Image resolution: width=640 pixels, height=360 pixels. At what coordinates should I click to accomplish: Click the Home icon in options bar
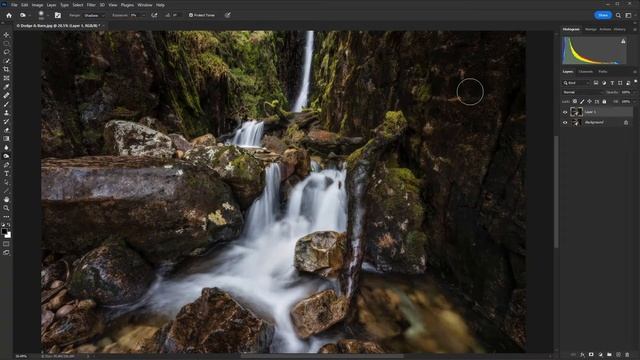[x=9, y=15]
